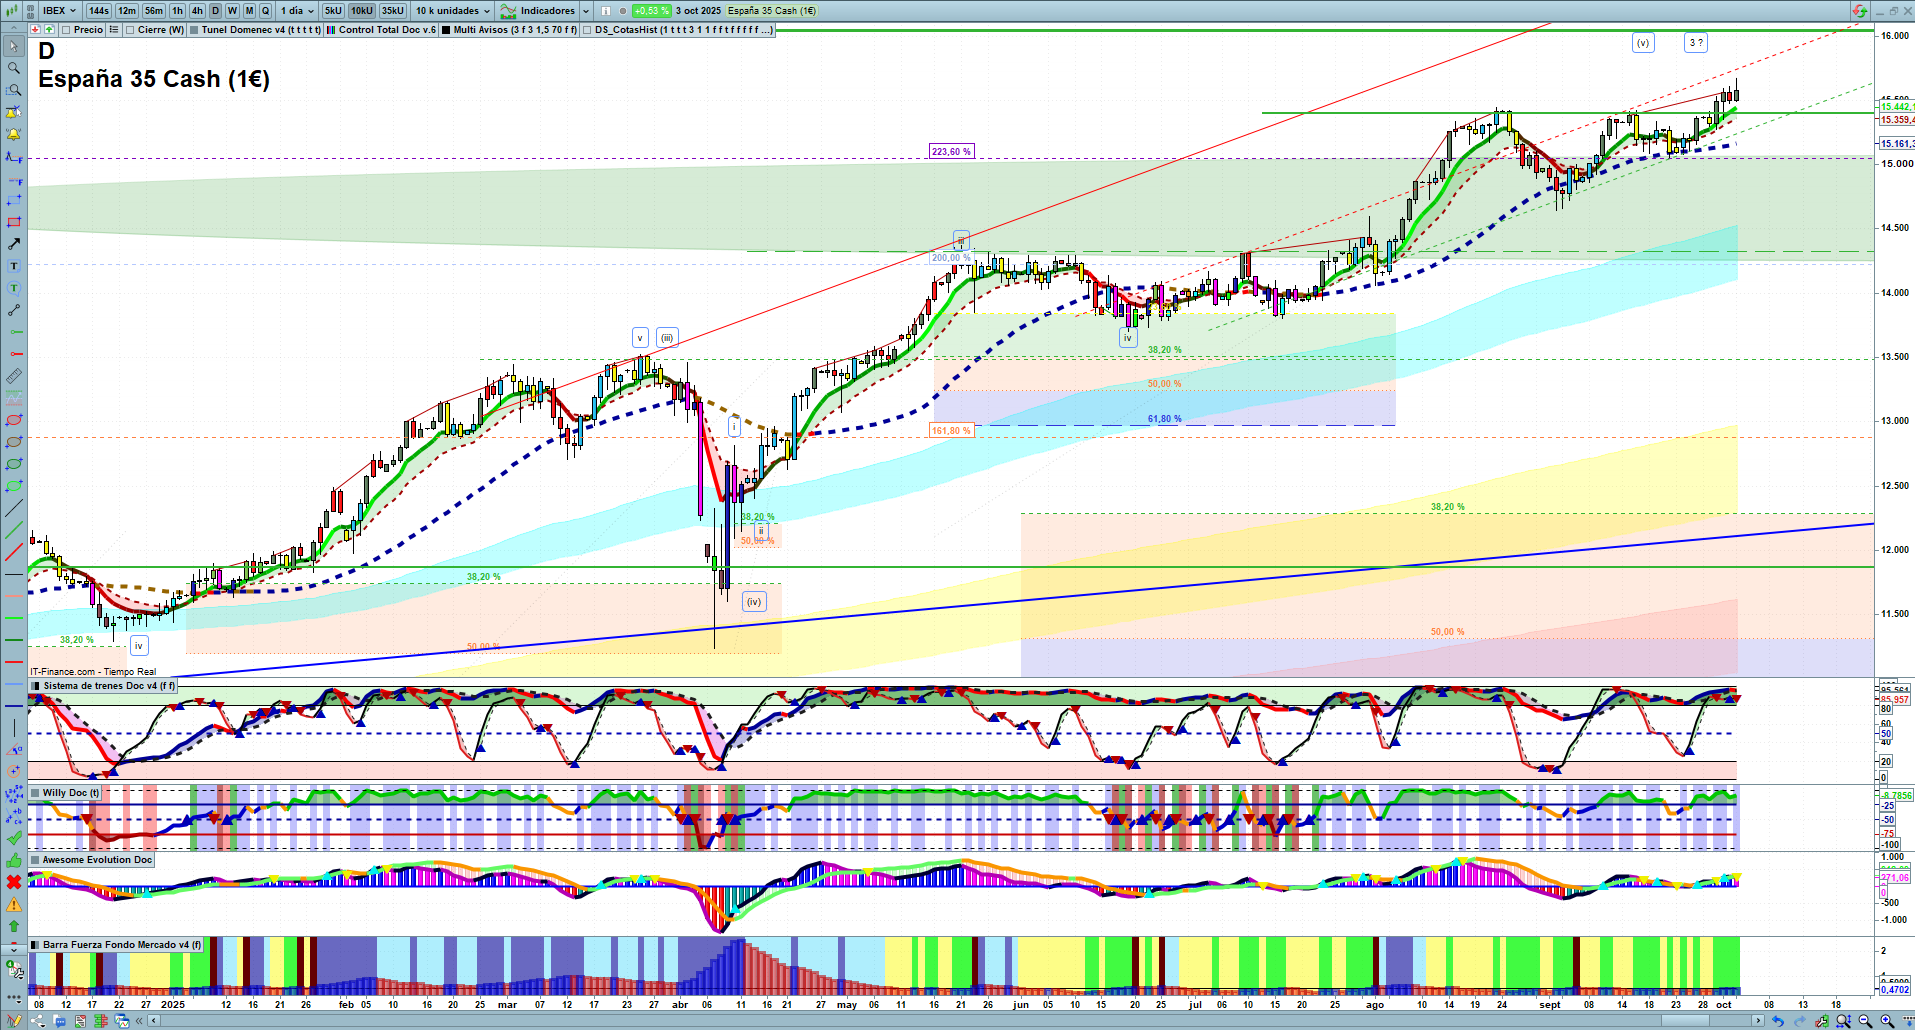This screenshot has height=1030, width=1915.
Task: Click the undo arrow in bottom toolbar
Action: [1777, 1021]
